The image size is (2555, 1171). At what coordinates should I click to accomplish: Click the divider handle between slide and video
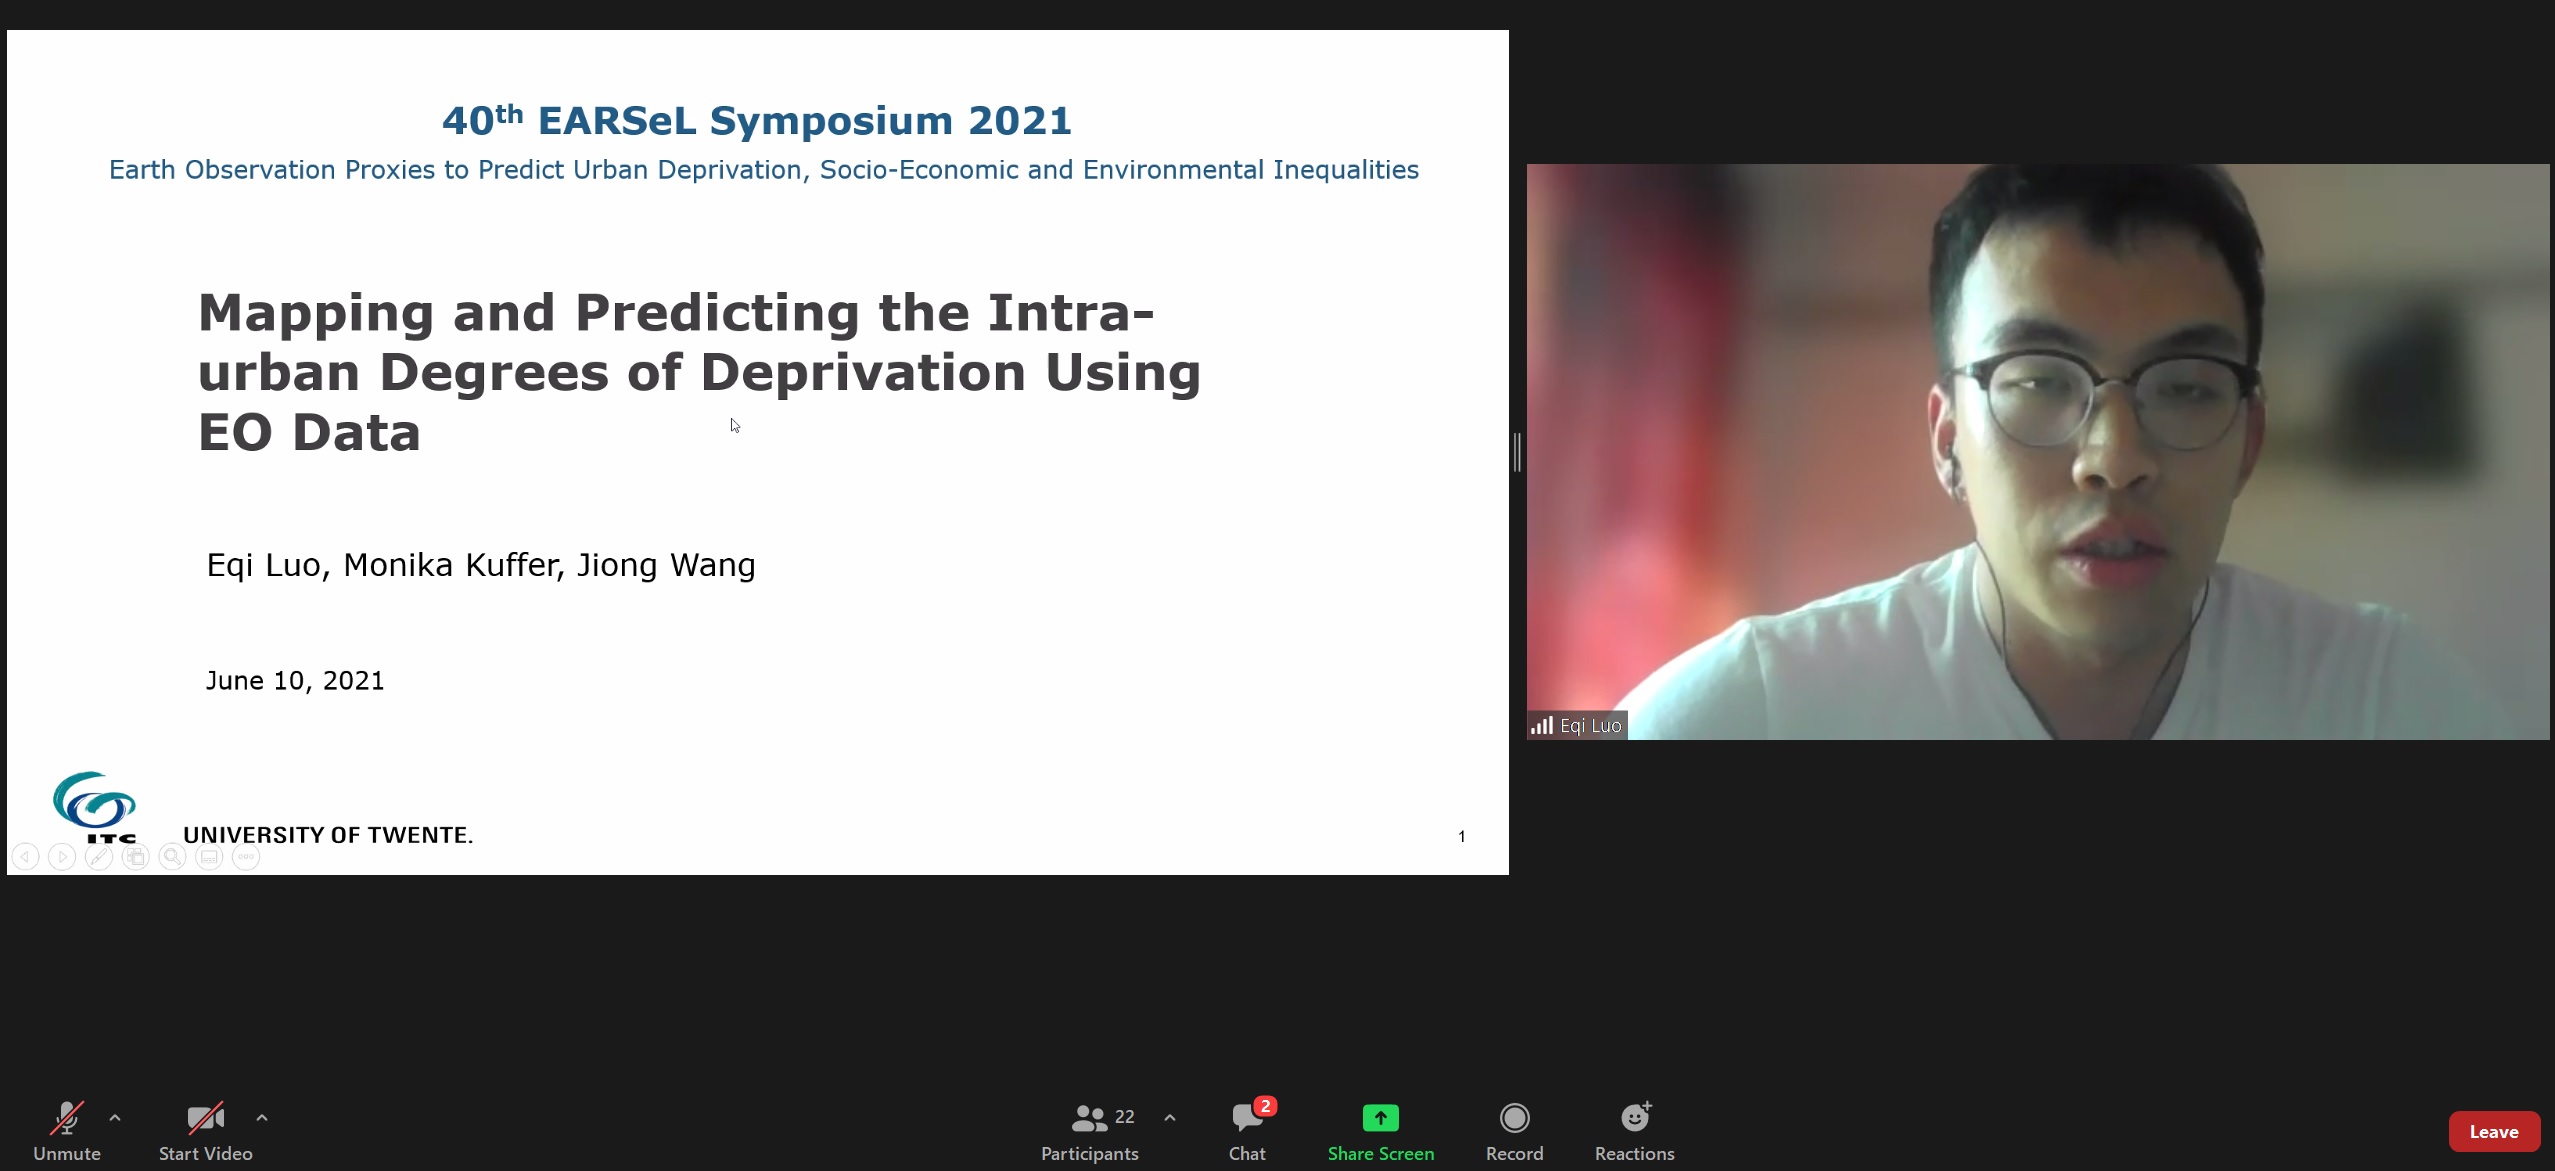point(1518,452)
